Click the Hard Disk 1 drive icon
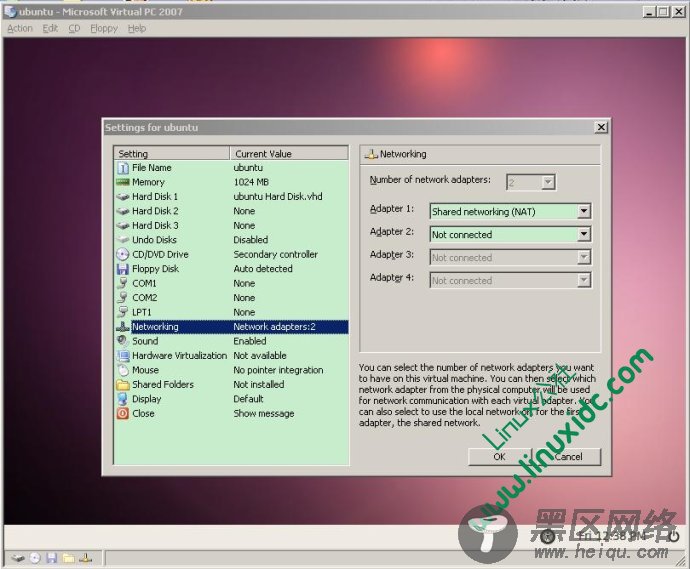 (x=123, y=197)
